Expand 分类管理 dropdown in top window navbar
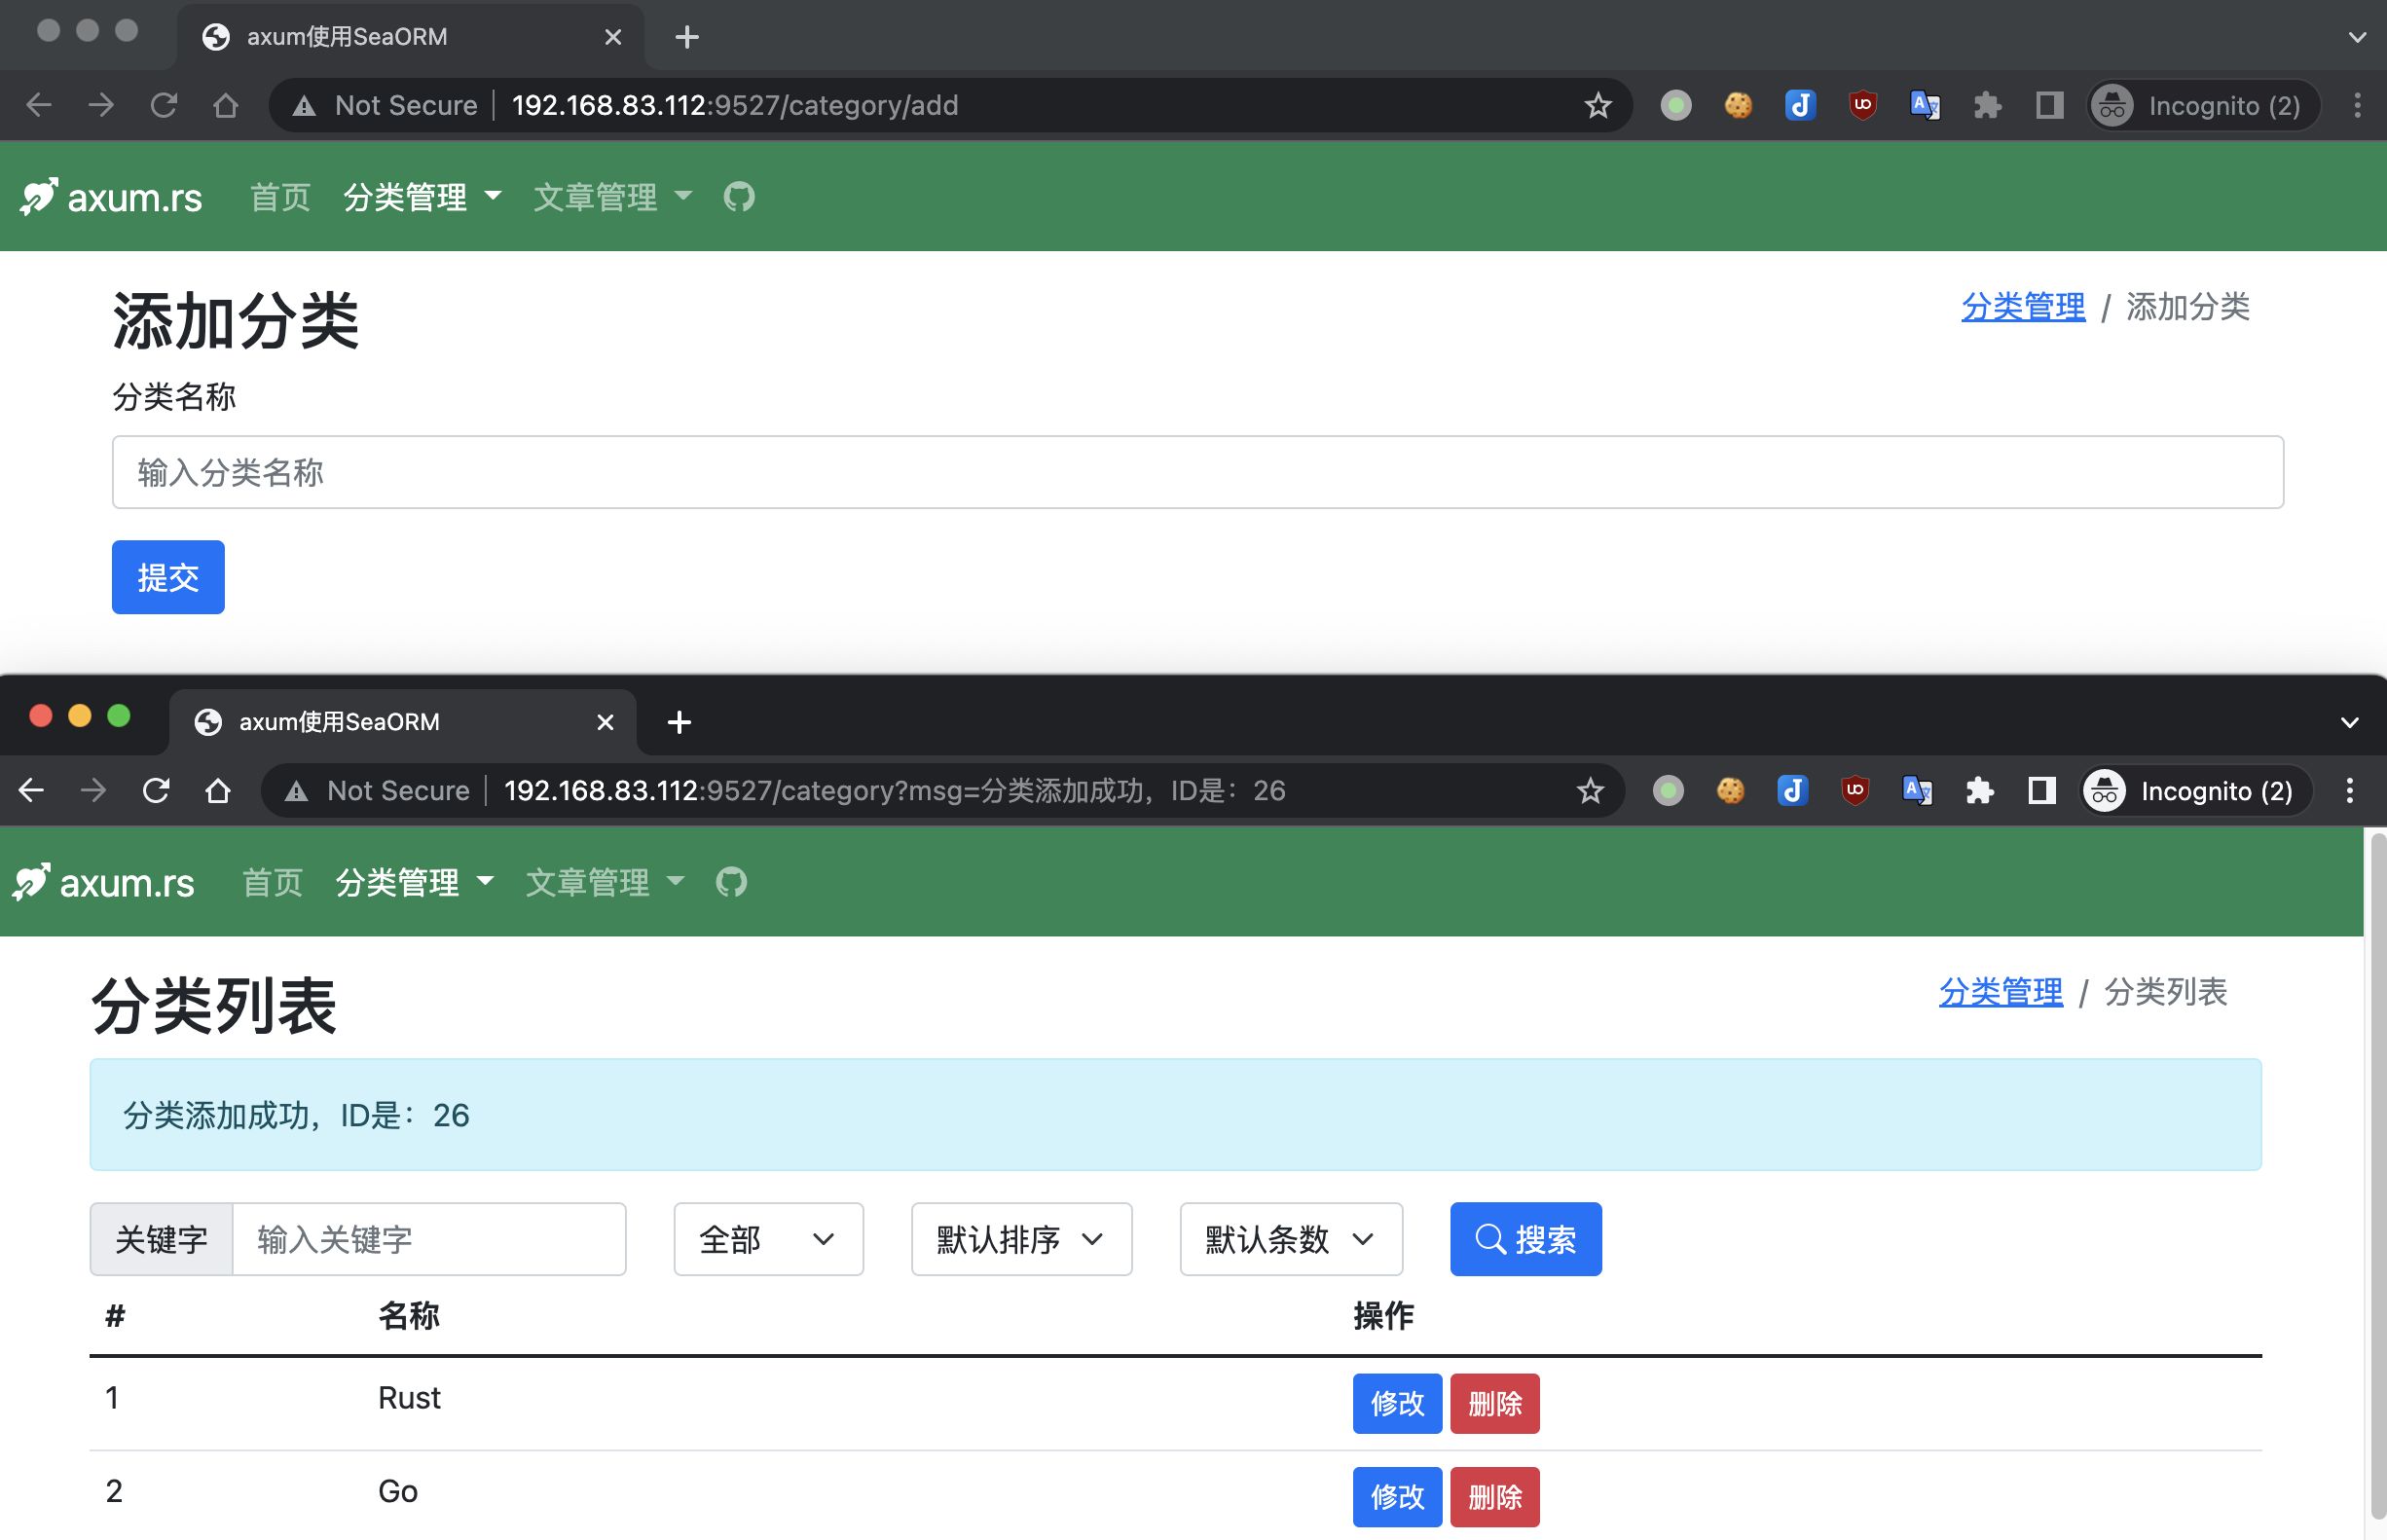 tap(422, 197)
